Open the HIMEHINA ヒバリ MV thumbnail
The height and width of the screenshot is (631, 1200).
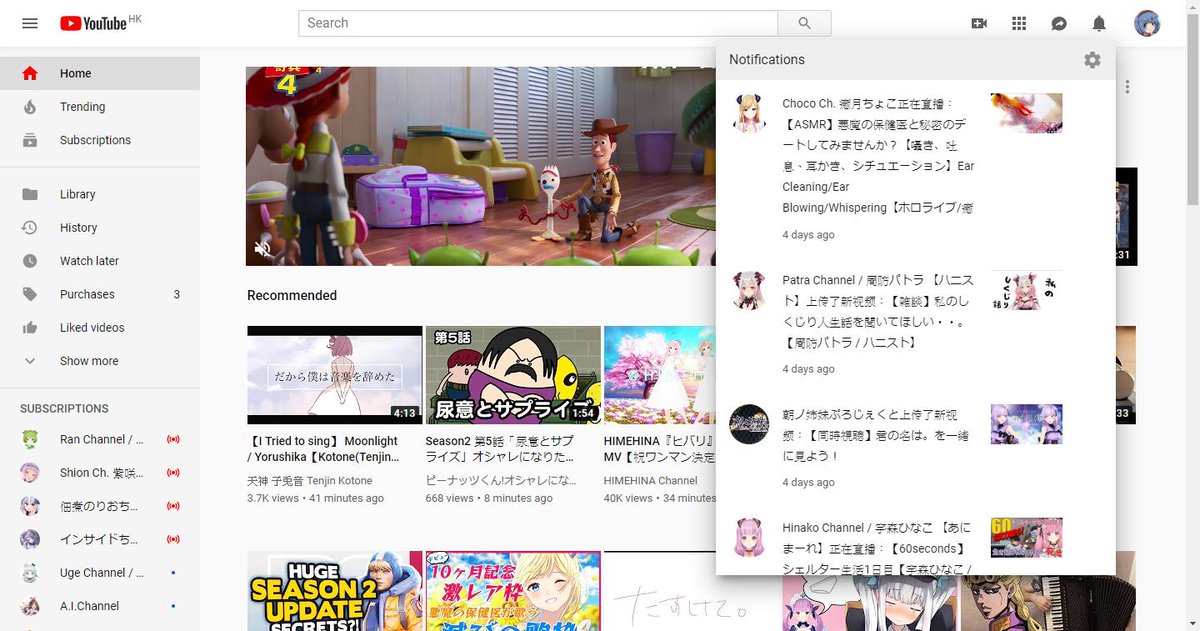660,375
